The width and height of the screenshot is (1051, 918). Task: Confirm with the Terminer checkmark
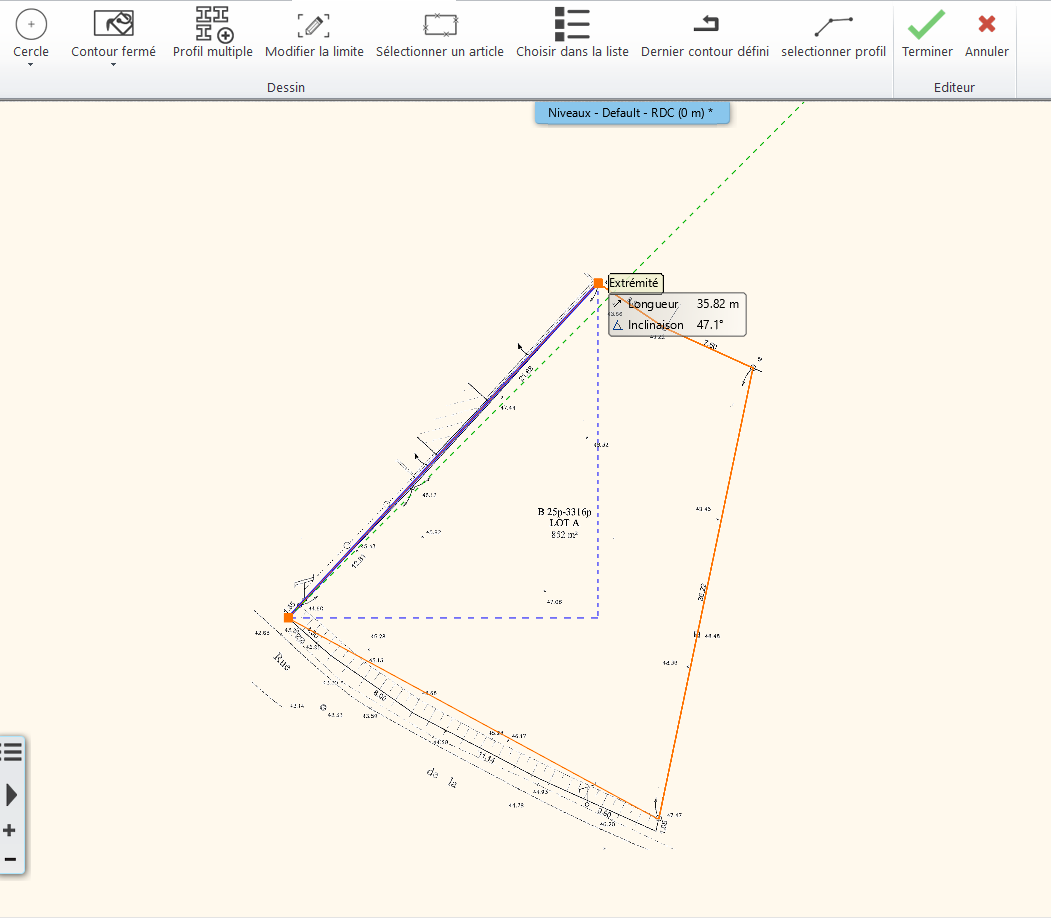pyautogui.click(x=926, y=34)
